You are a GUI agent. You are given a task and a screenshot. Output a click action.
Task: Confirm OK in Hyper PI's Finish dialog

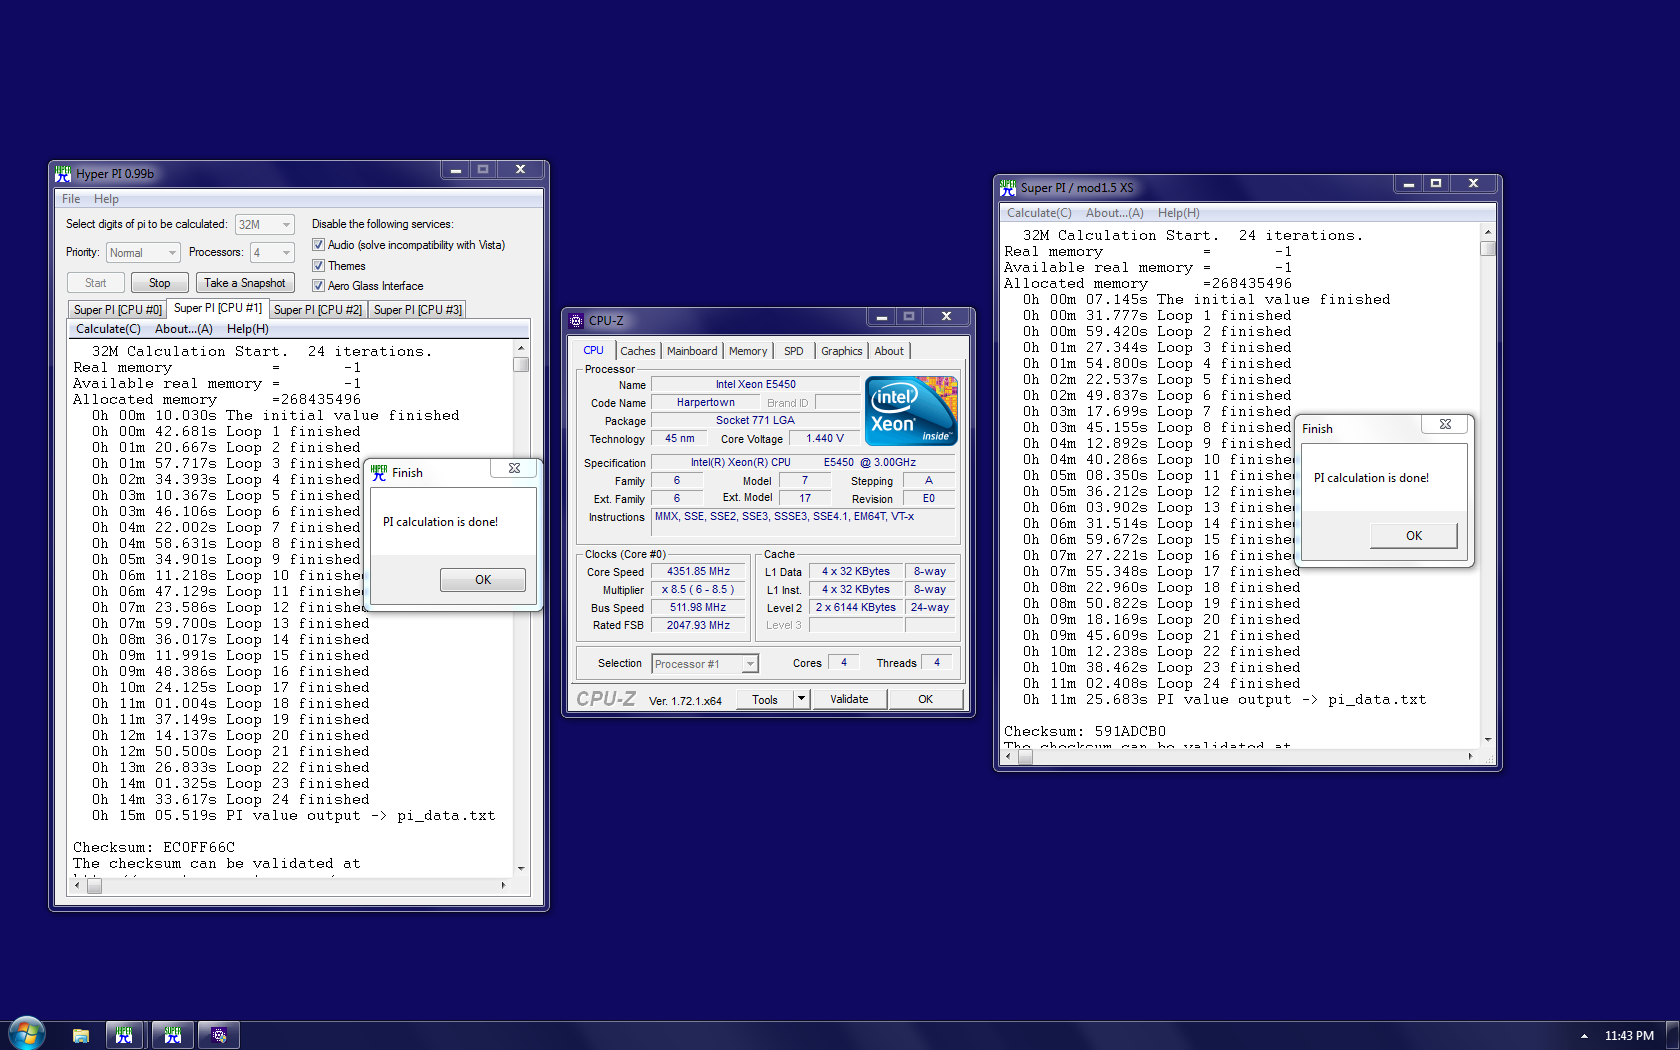click(x=483, y=580)
